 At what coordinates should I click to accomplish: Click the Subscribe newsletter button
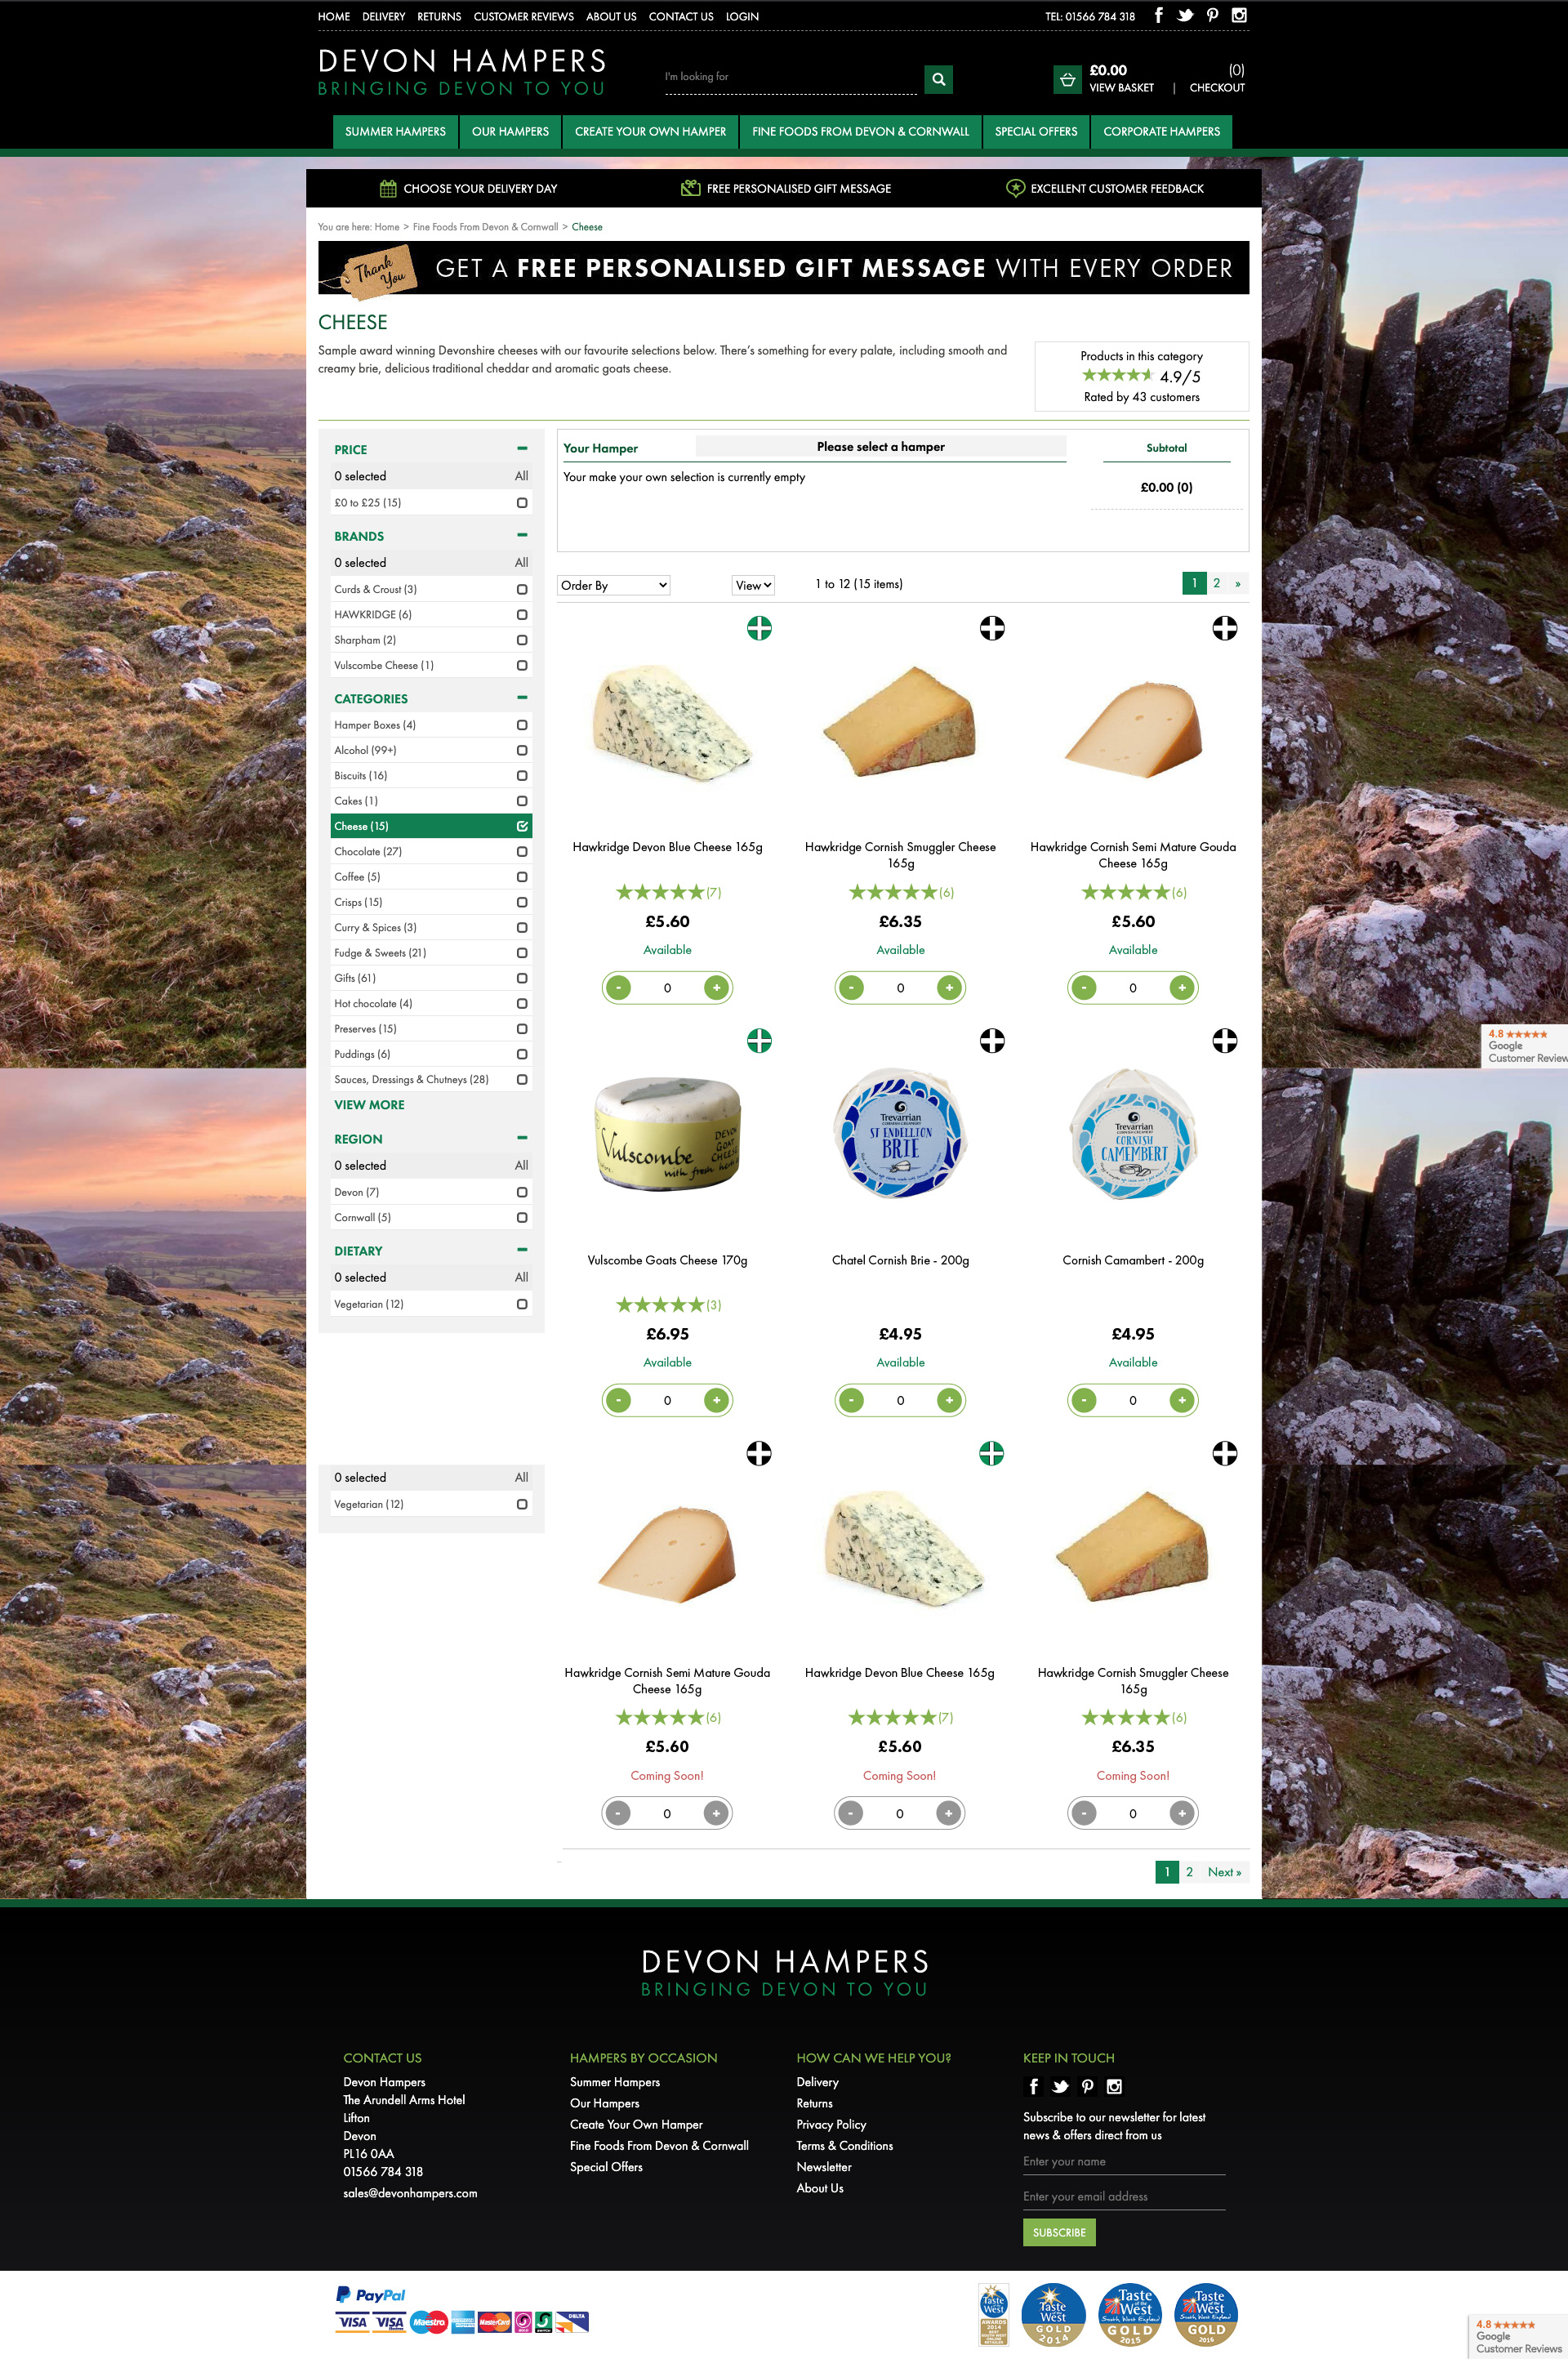coord(1058,2232)
